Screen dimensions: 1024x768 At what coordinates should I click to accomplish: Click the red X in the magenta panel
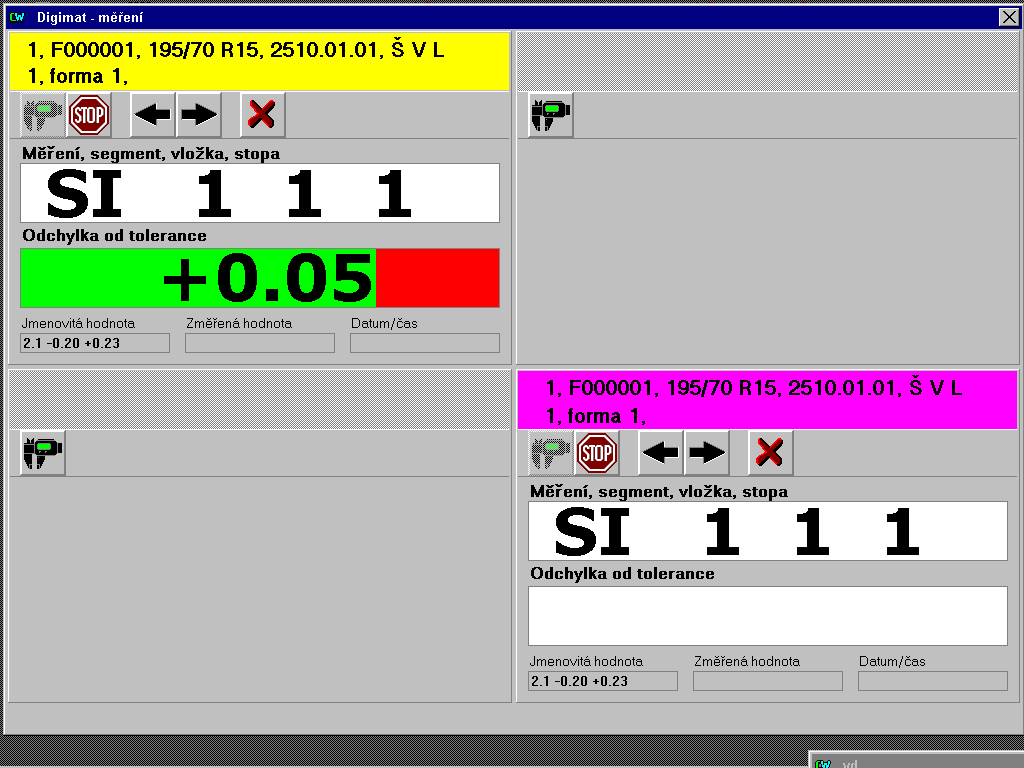770,453
